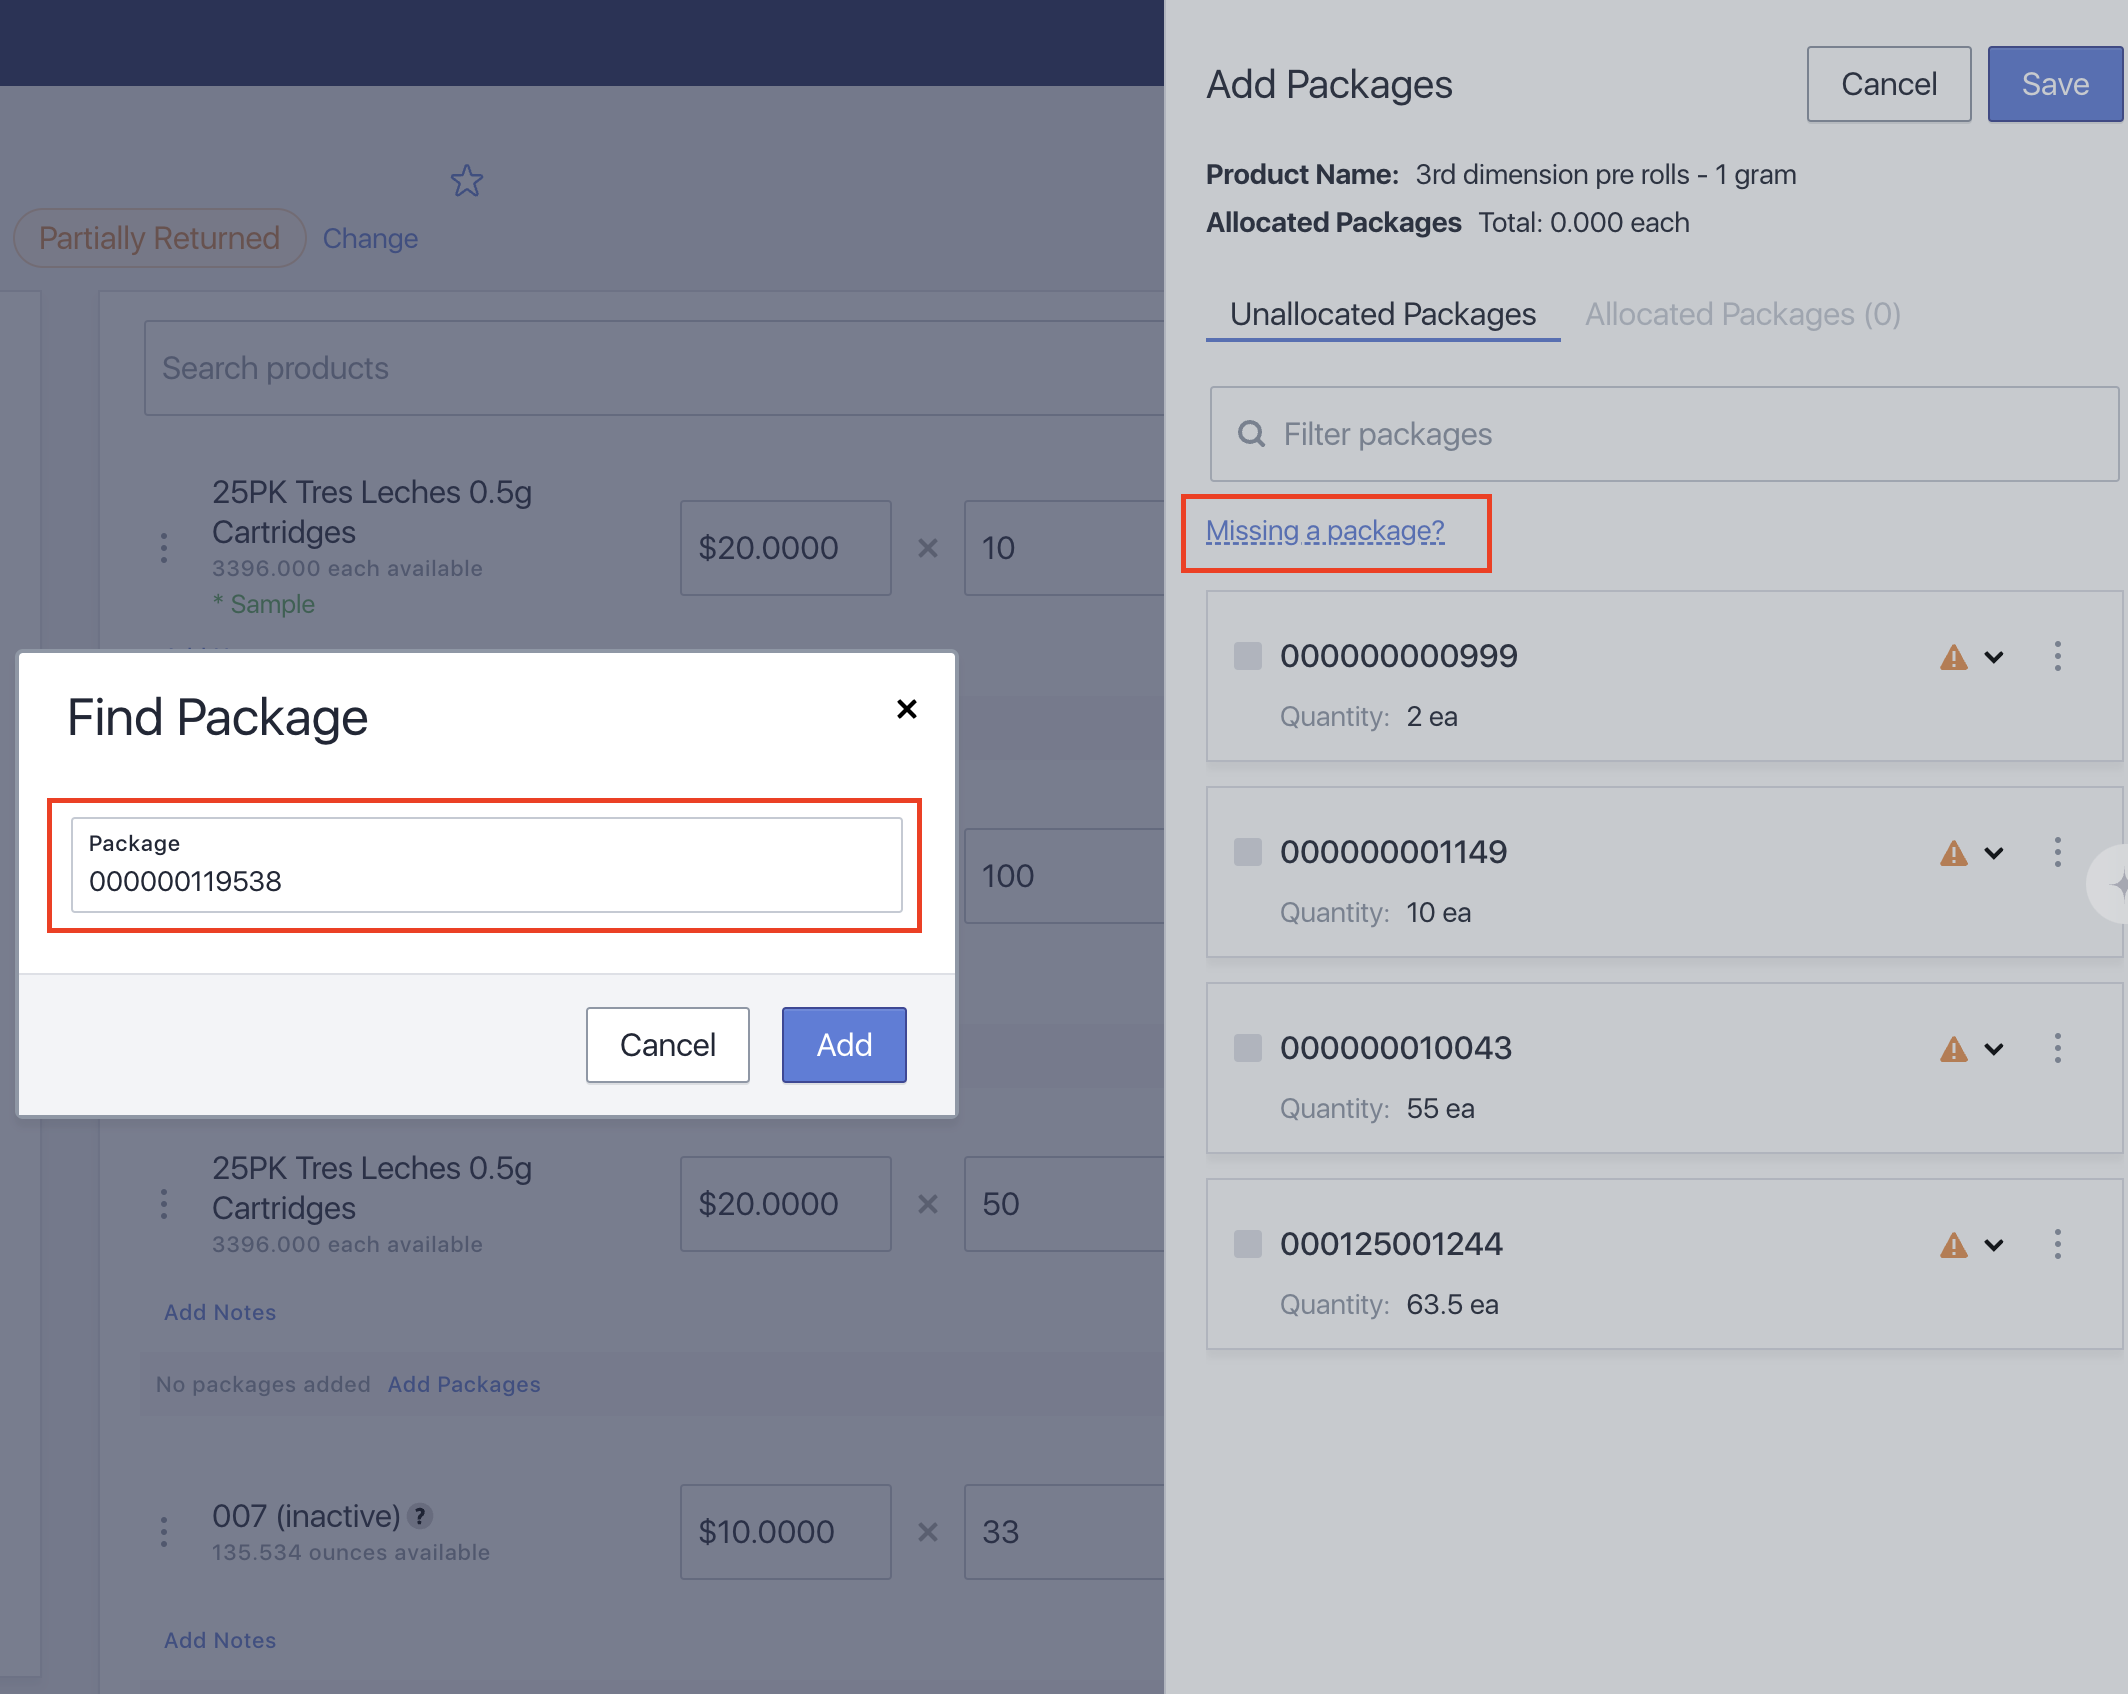Click the Partially Returned status badge
Image resolution: width=2128 pixels, height=1694 pixels.
tap(159, 238)
